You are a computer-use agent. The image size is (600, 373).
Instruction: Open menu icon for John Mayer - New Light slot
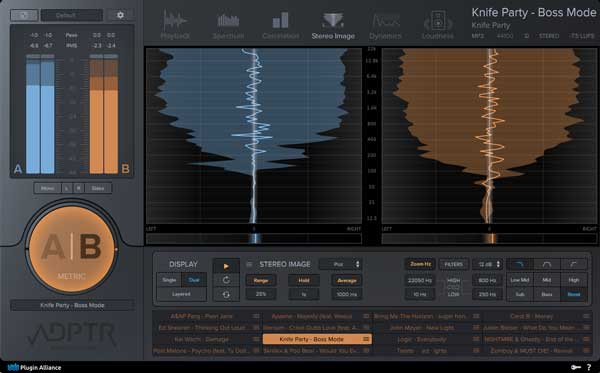coord(476,328)
